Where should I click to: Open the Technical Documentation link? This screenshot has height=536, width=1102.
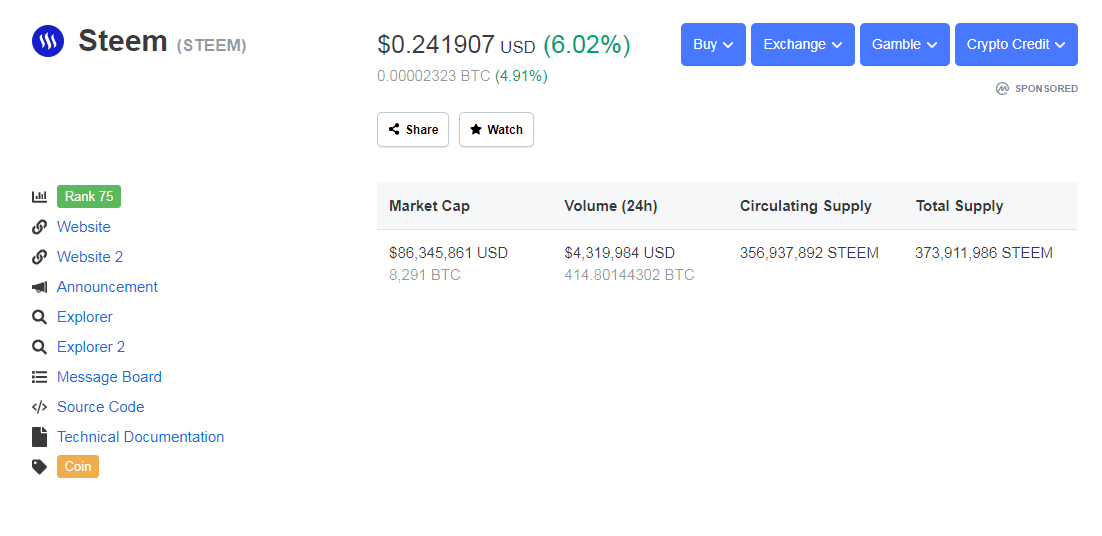click(x=141, y=437)
